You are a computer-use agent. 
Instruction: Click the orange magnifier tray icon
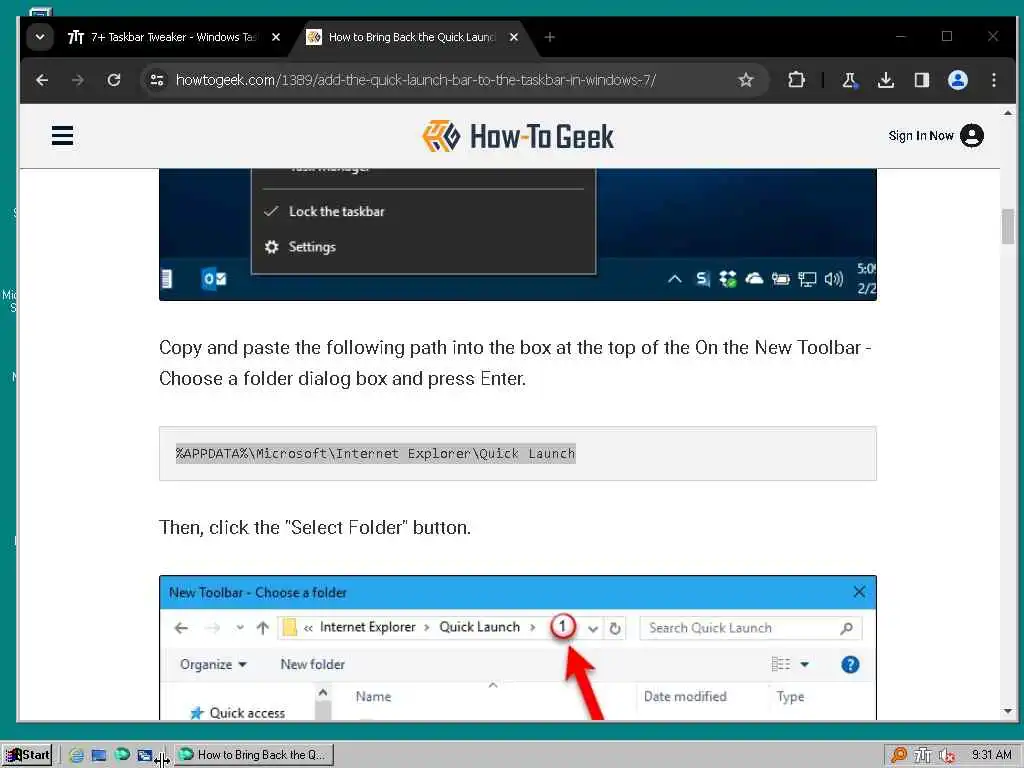[899, 755]
